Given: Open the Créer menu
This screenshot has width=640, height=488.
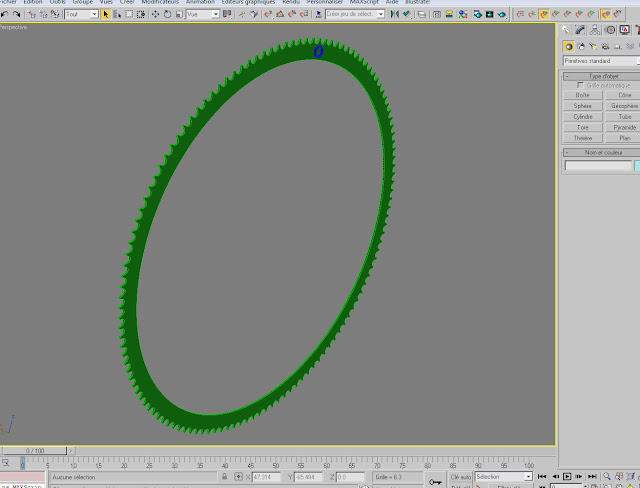Looking at the screenshot, I should [127, 2].
